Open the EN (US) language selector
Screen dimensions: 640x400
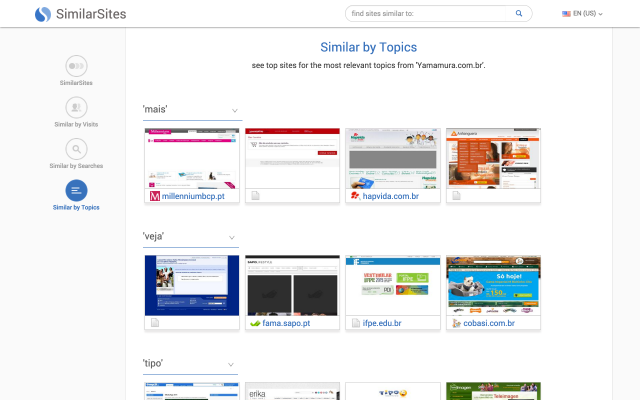click(583, 14)
